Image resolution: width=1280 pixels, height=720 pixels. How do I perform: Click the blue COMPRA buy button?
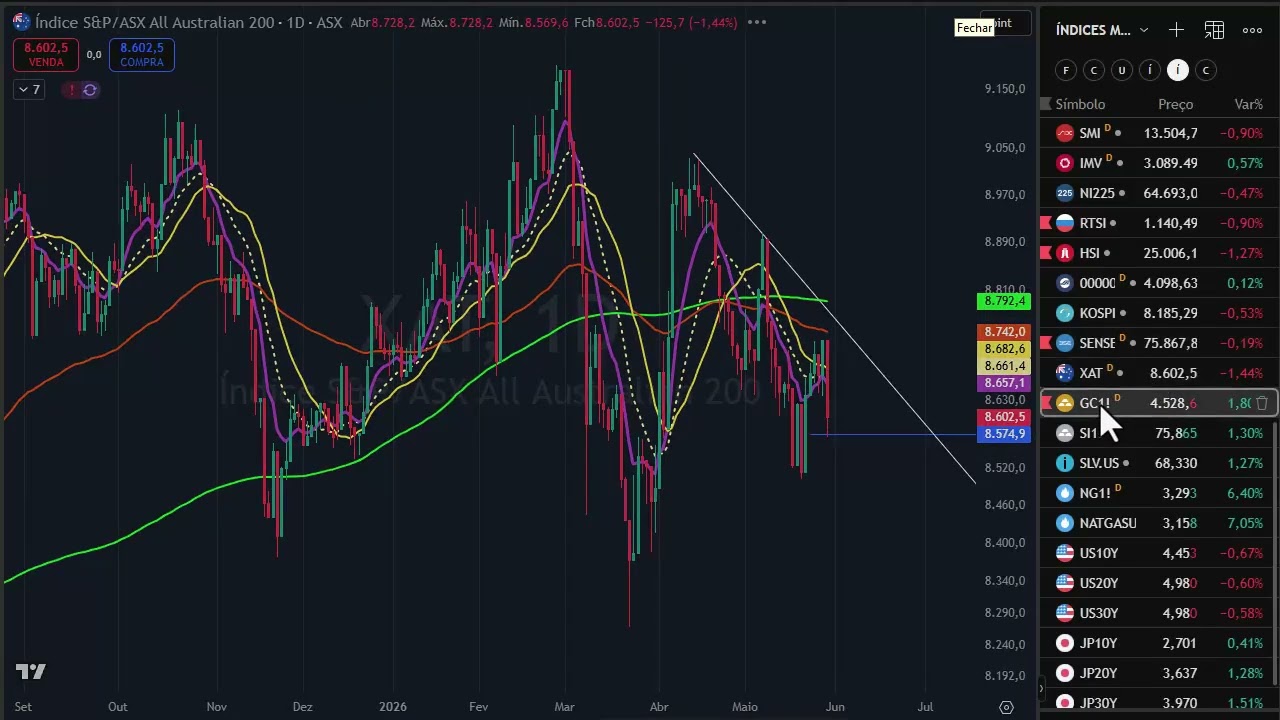142,55
